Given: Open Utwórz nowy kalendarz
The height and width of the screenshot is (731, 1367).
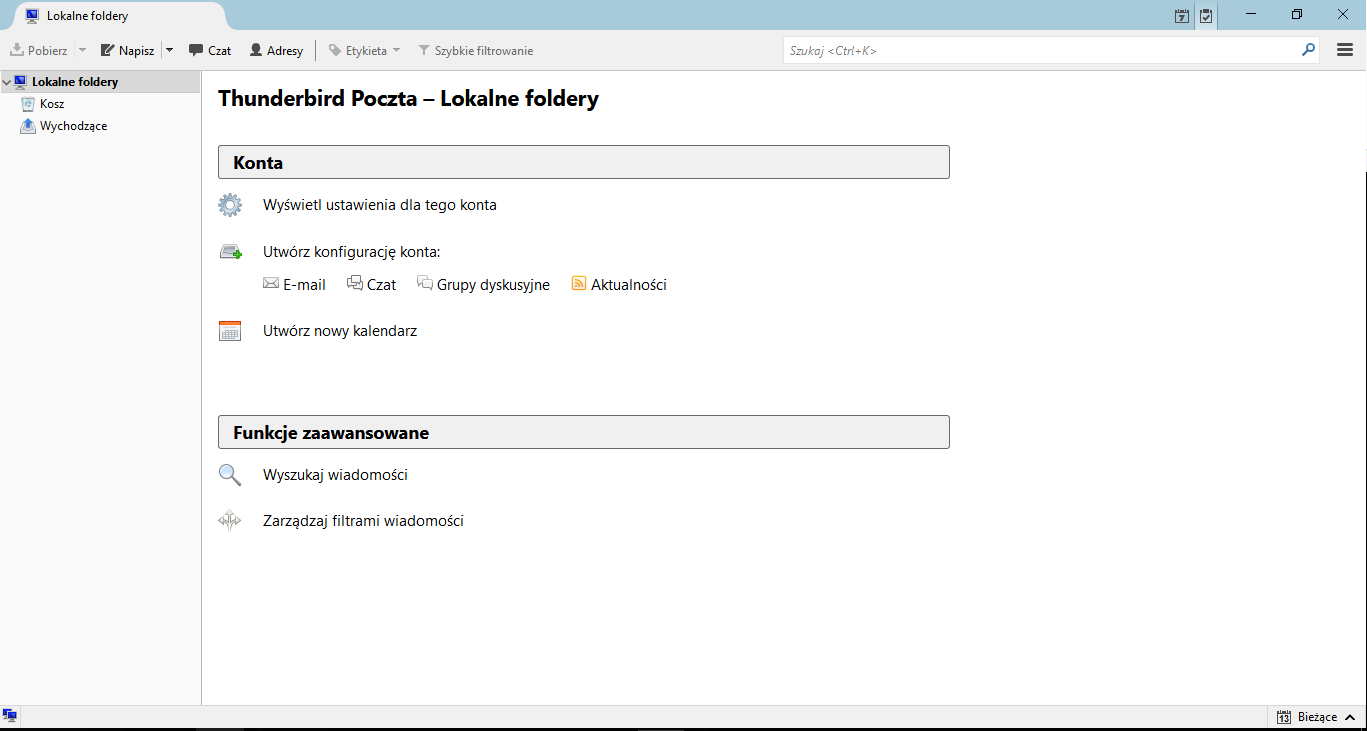Looking at the screenshot, I should pos(340,331).
